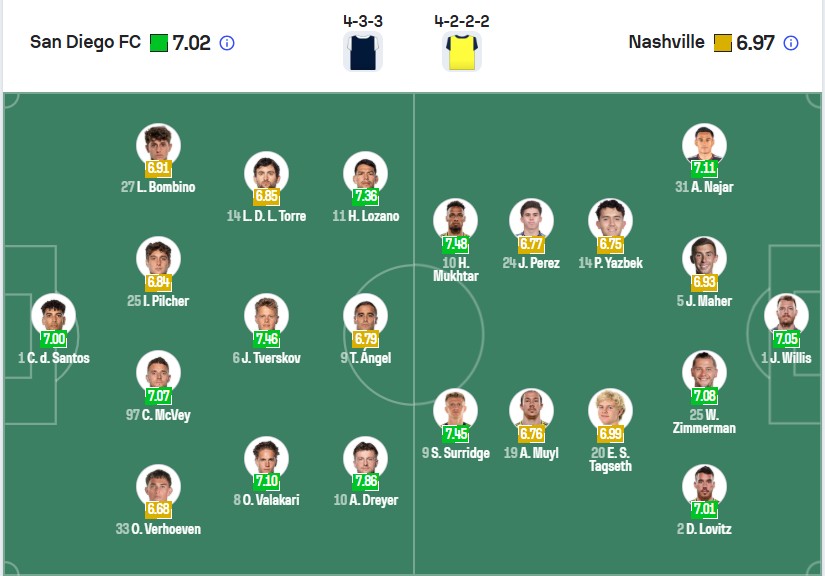Click the info icon beside Nashville rating
Screen dimensions: 825x576
tap(791, 43)
